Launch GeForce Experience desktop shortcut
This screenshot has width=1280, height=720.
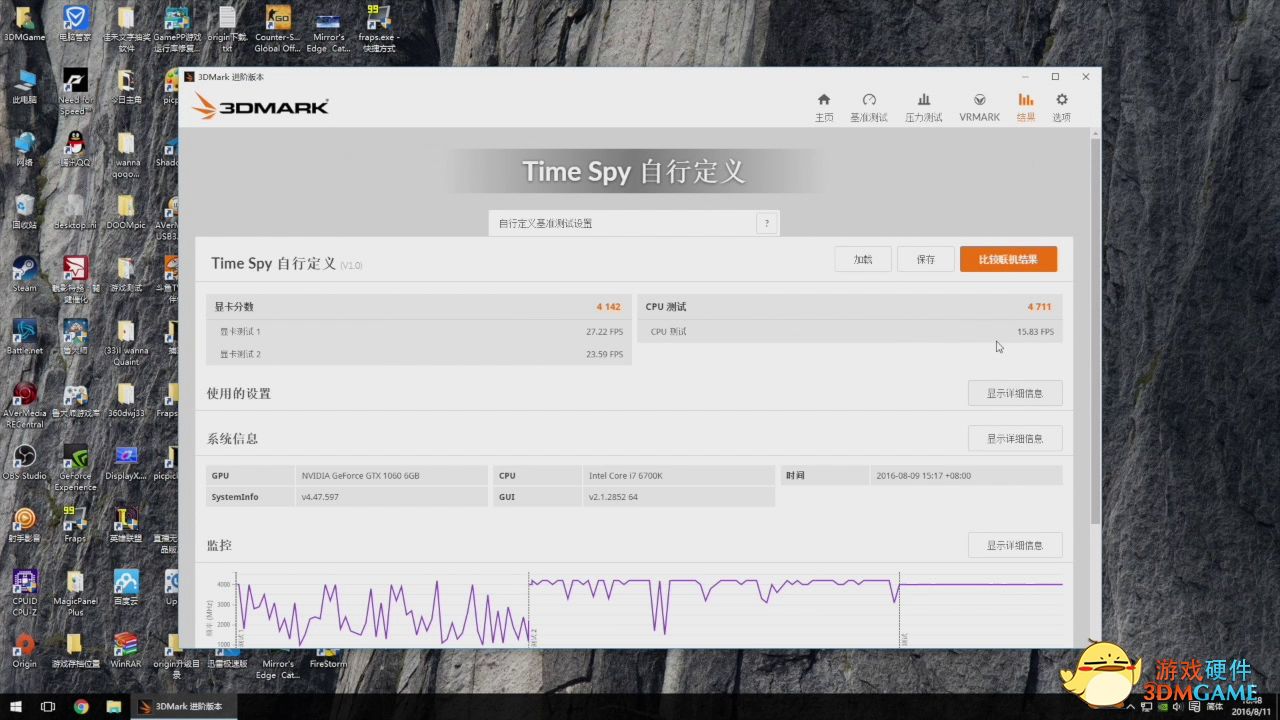click(x=75, y=467)
